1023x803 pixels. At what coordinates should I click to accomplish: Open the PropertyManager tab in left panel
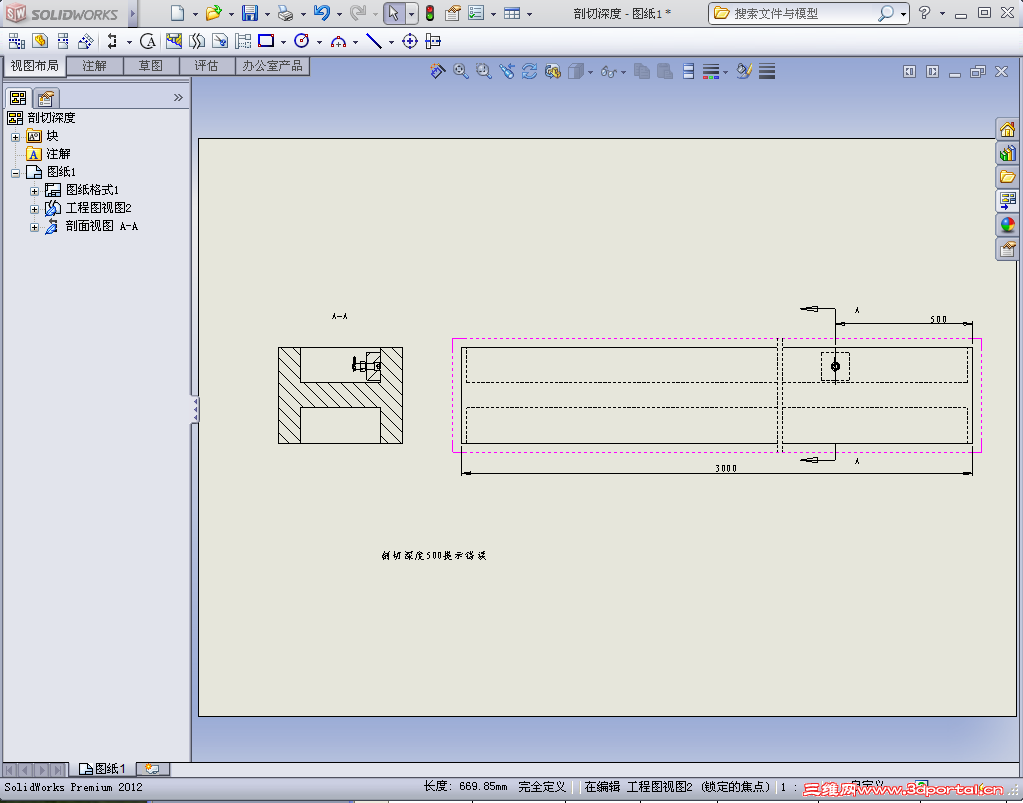point(46,98)
